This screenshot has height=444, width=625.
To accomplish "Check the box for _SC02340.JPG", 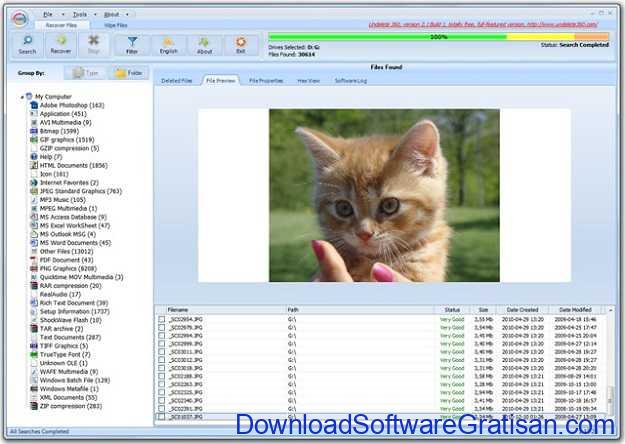I will pos(161,400).
